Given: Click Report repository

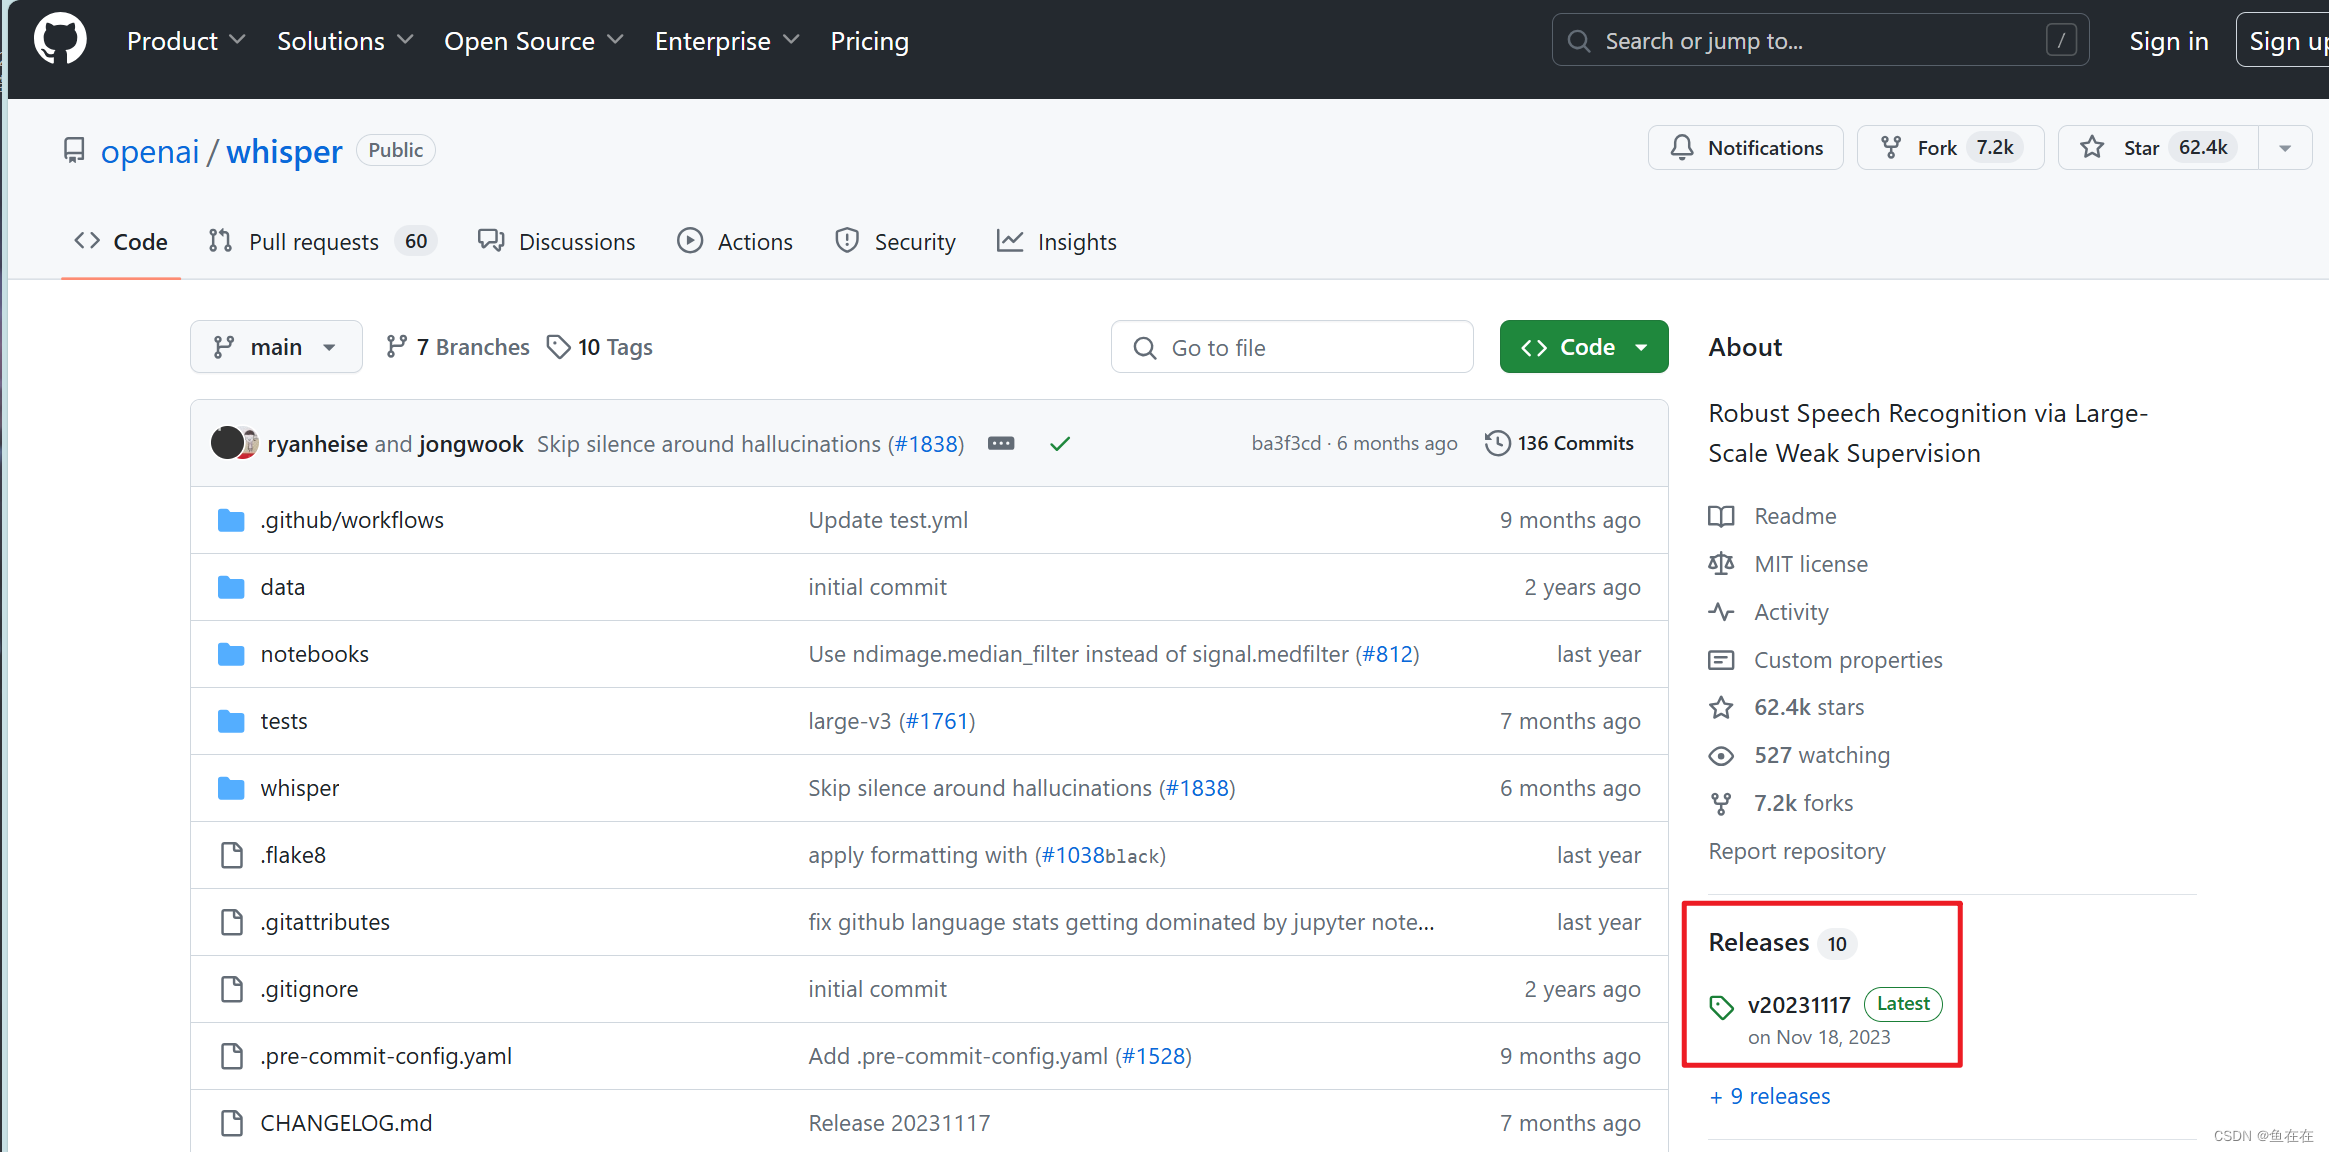Looking at the screenshot, I should click(1797, 851).
